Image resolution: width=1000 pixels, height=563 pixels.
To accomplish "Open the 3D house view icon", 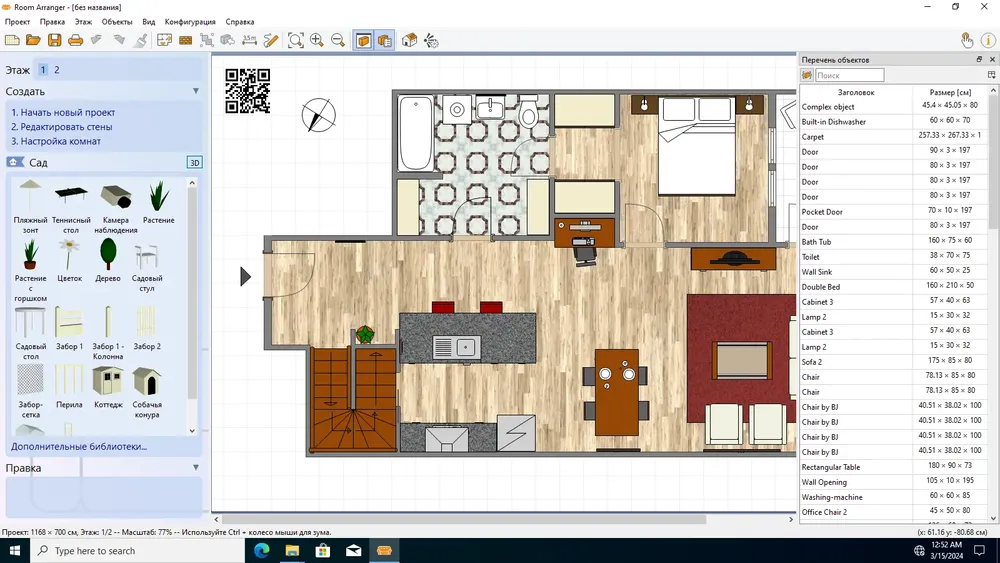I will [x=409, y=40].
